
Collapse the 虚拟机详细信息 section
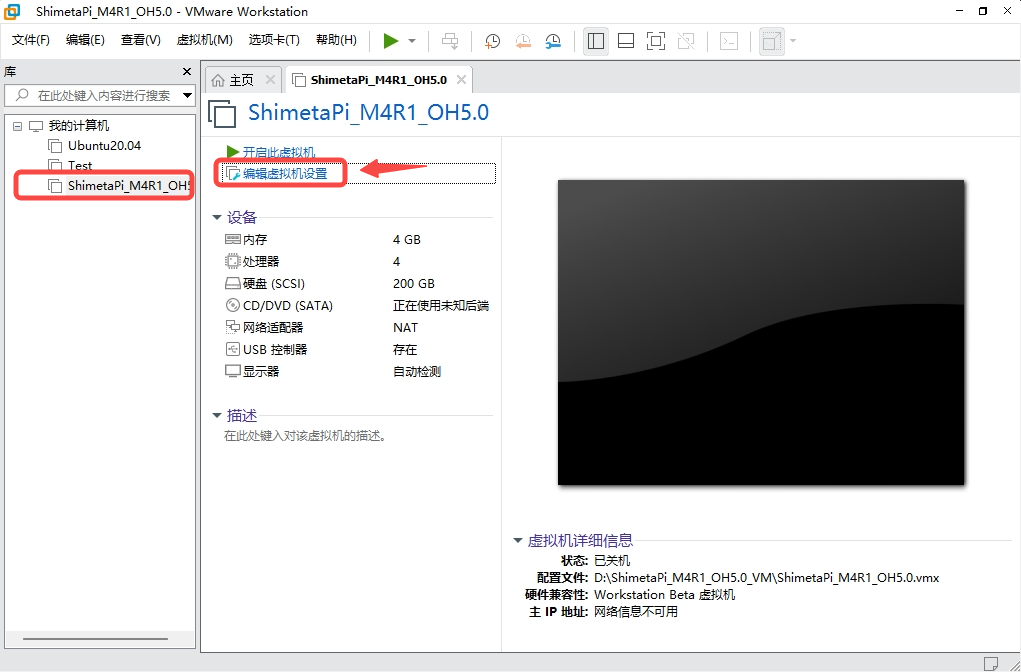click(x=518, y=540)
